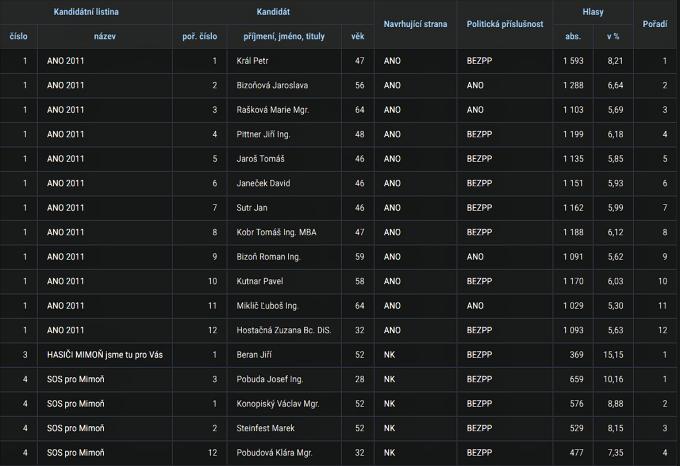
Task: Click the 'abs.' votes subheader
Action: point(572,36)
